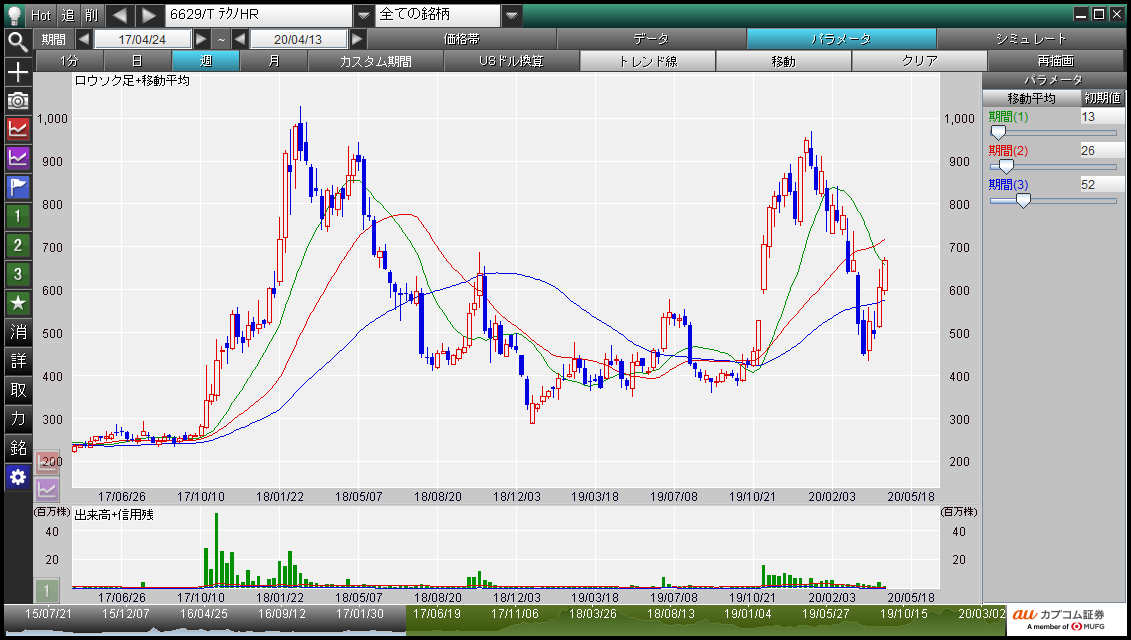This screenshot has height=640, width=1131.
Task: Click the 期間(1) value field showing 13
Action: click(x=1101, y=117)
